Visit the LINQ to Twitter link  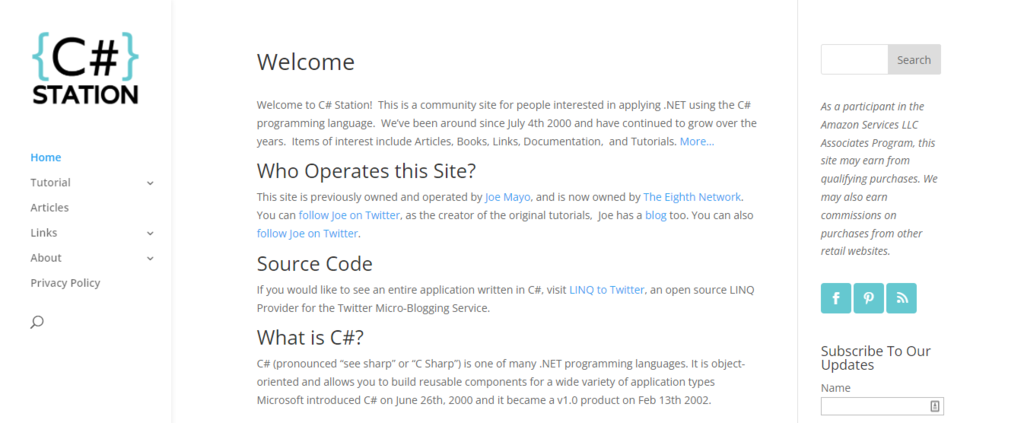(606, 290)
